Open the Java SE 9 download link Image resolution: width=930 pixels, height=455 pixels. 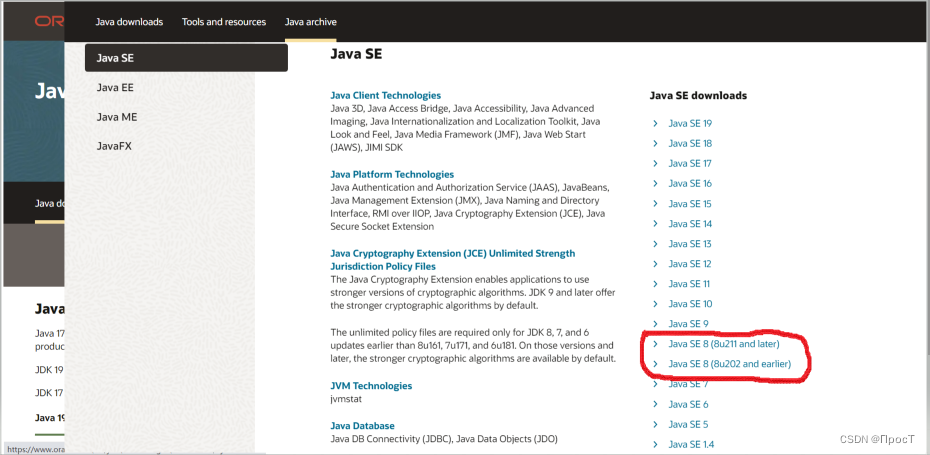pyautogui.click(x=688, y=324)
